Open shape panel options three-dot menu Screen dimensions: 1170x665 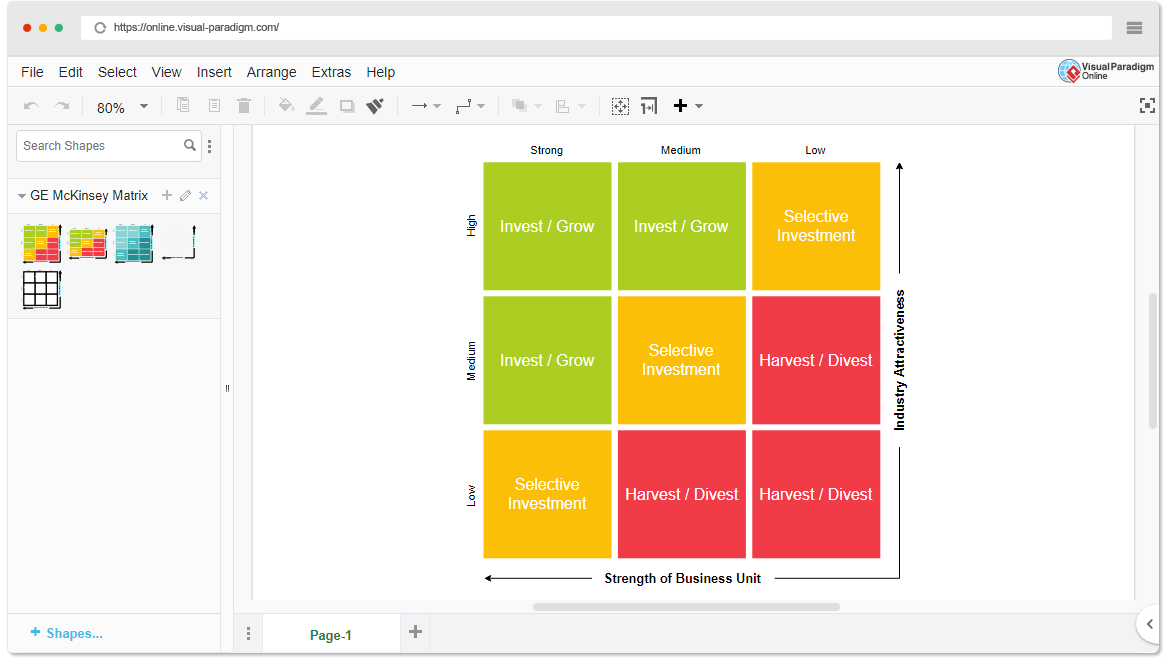click(210, 146)
